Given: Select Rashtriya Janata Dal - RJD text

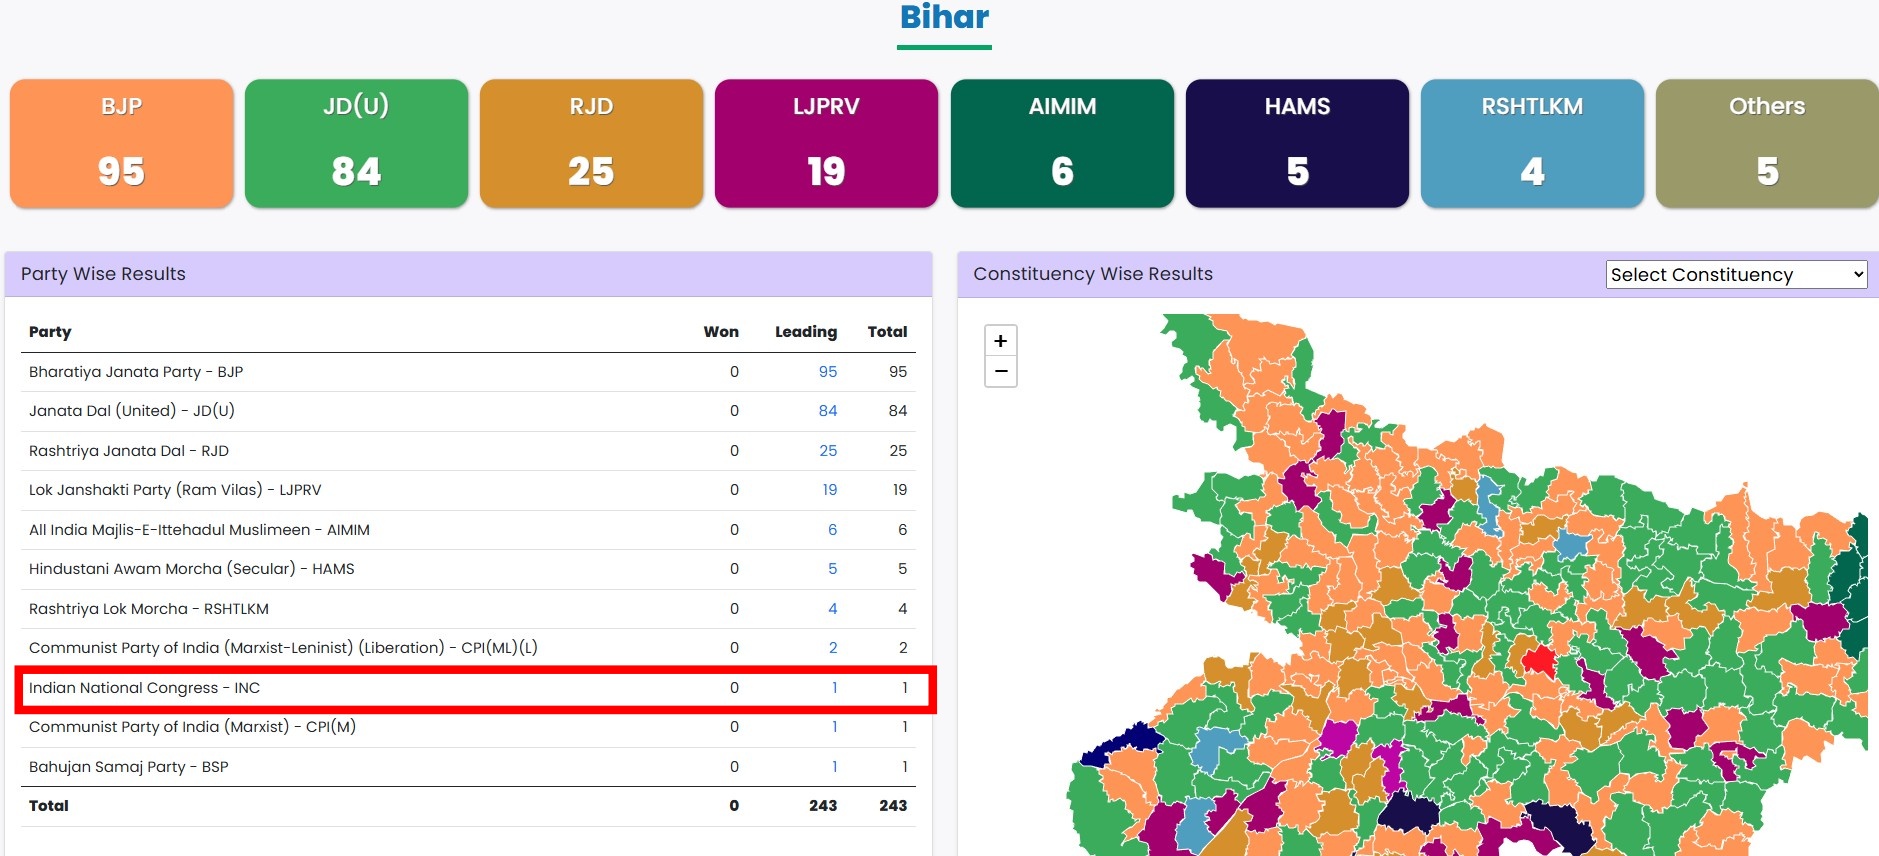Looking at the screenshot, I should click(129, 451).
